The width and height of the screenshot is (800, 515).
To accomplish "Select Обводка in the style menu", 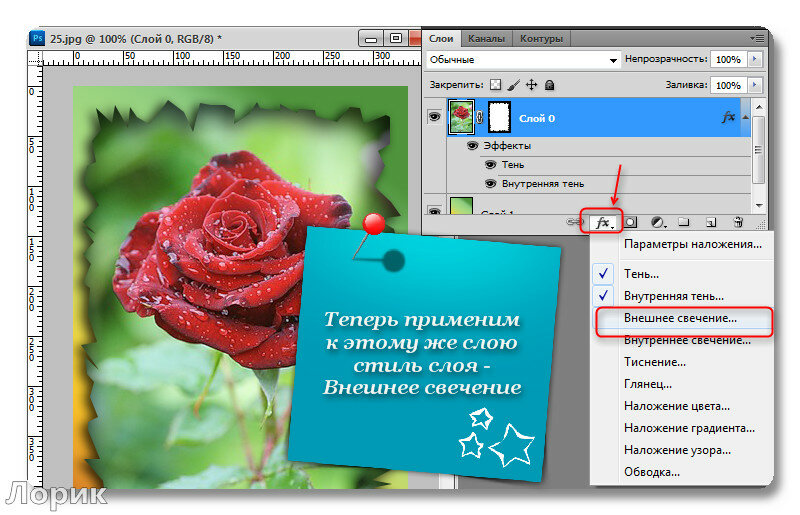I will [x=652, y=472].
